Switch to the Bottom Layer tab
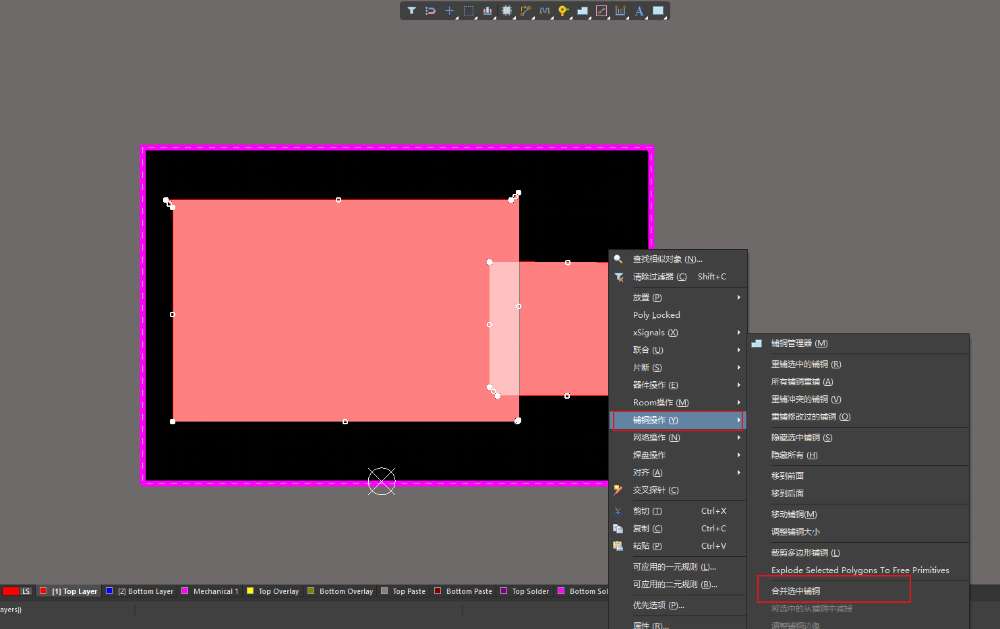The image size is (1000, 629). click(140, 591)
